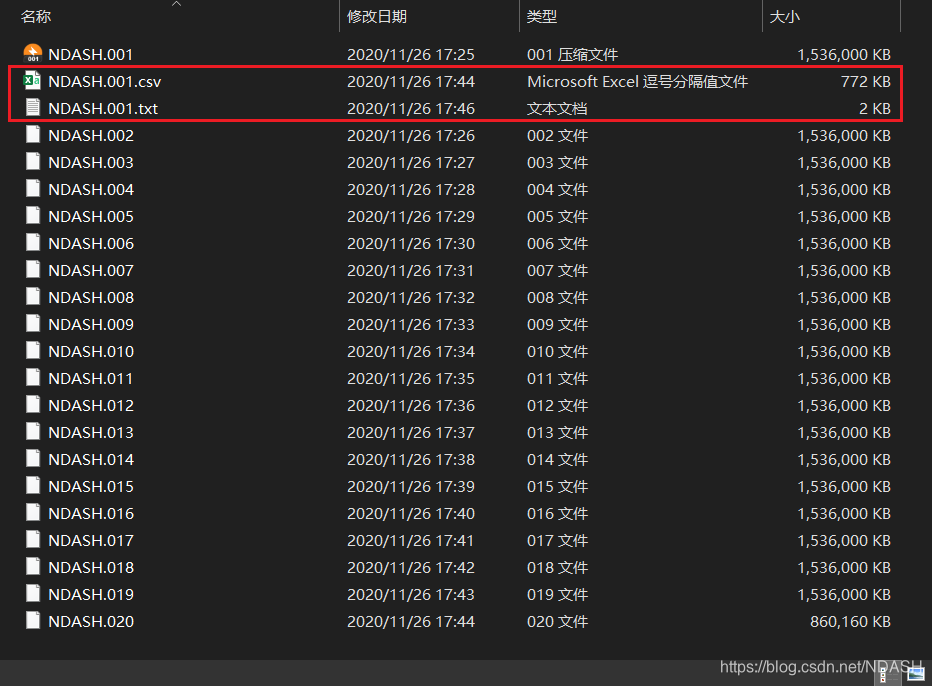
Task: Click the type '文本文档' of NDASH.001.txt
Action: [x=557, y=109]
